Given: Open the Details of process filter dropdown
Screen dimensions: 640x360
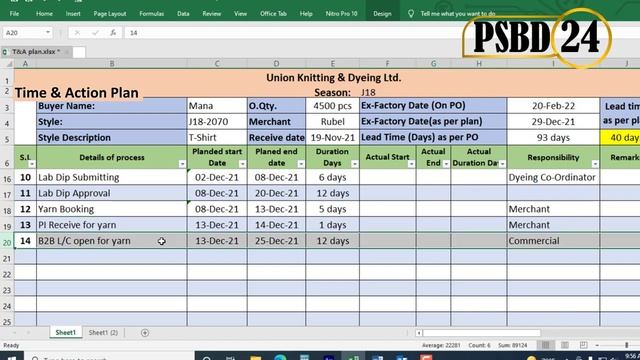Looking at the screenshot, I should (x=182, y=164).
